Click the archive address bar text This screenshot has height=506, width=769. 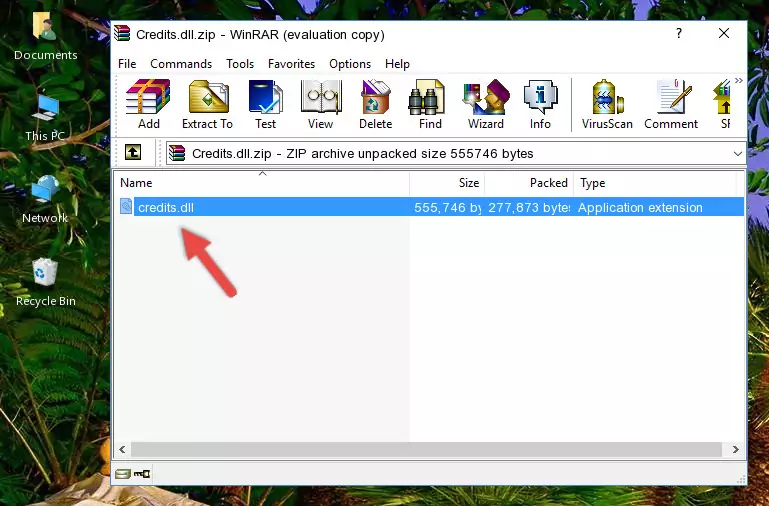pyautogui.click(x=362, y=153)
